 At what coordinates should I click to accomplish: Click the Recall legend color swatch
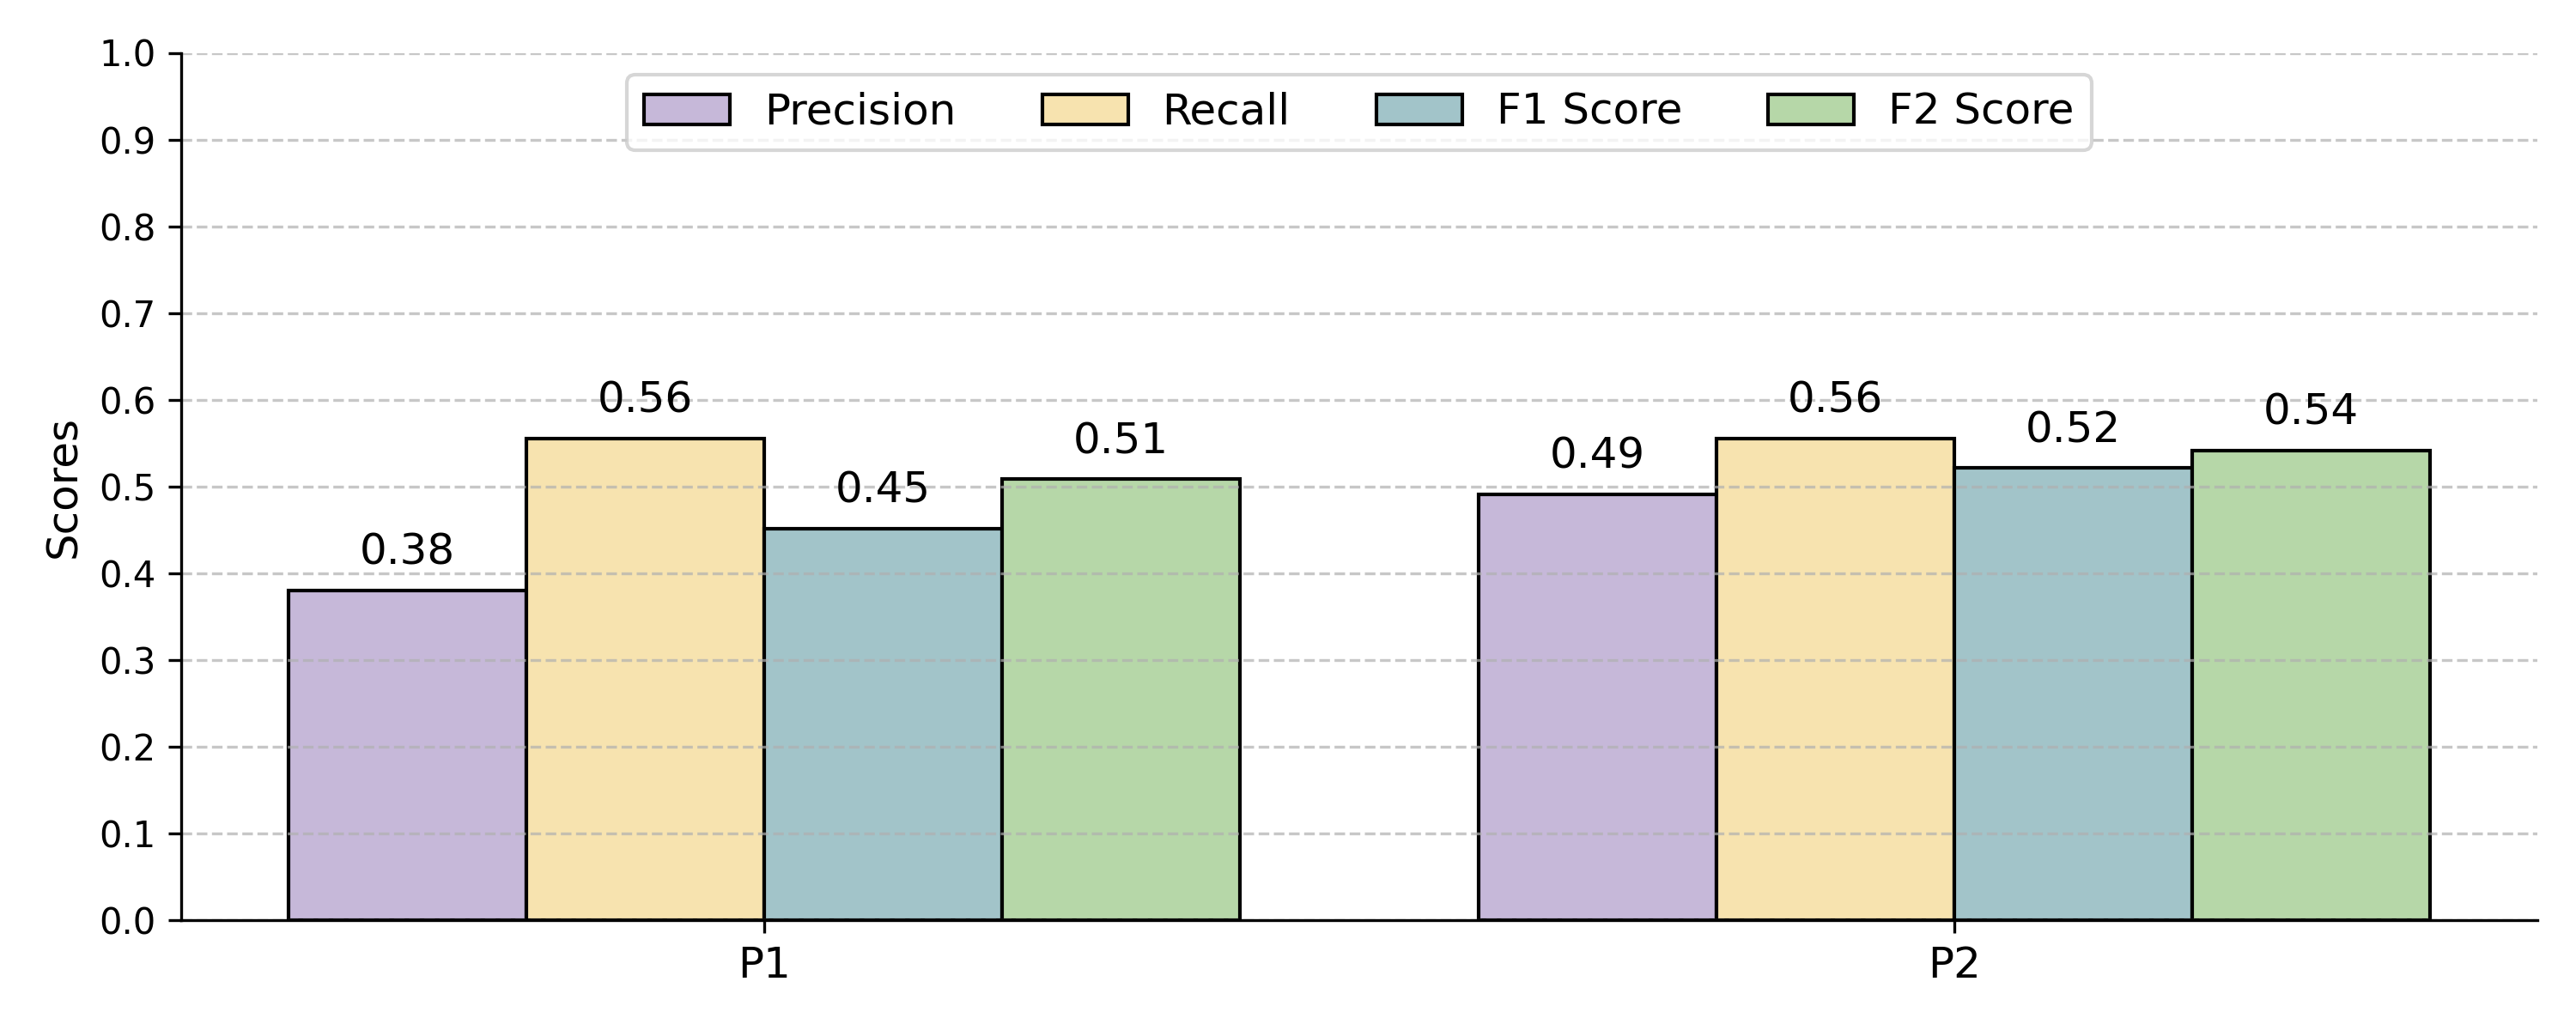point(1084,110)
